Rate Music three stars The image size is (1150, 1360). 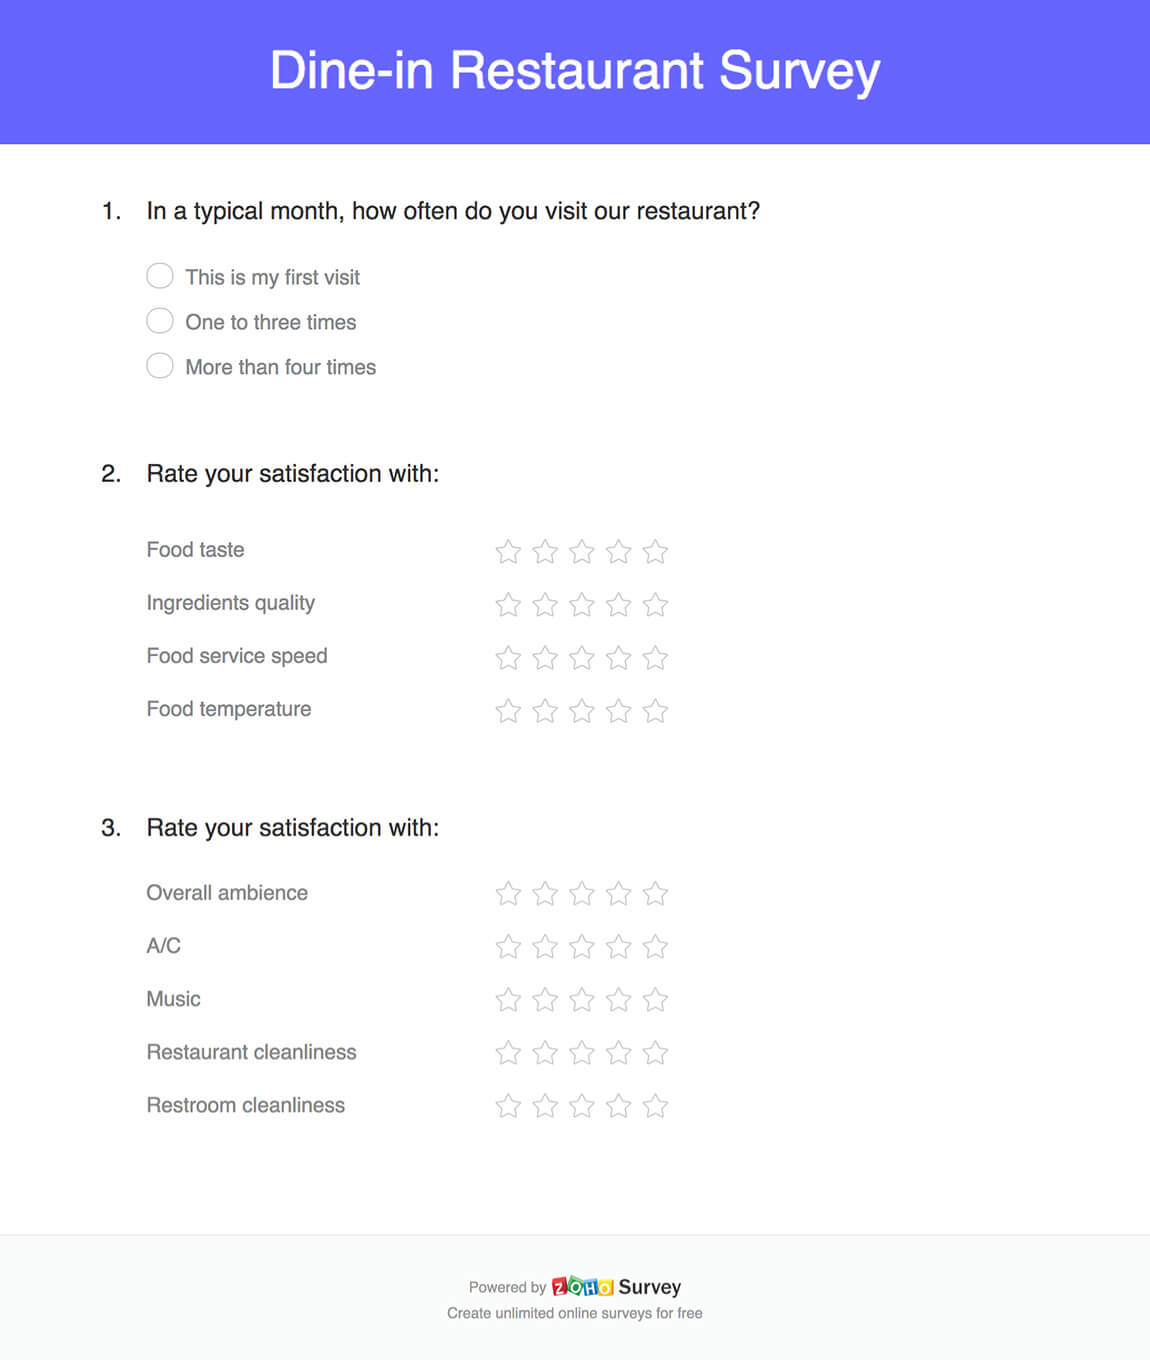point(582,999)
